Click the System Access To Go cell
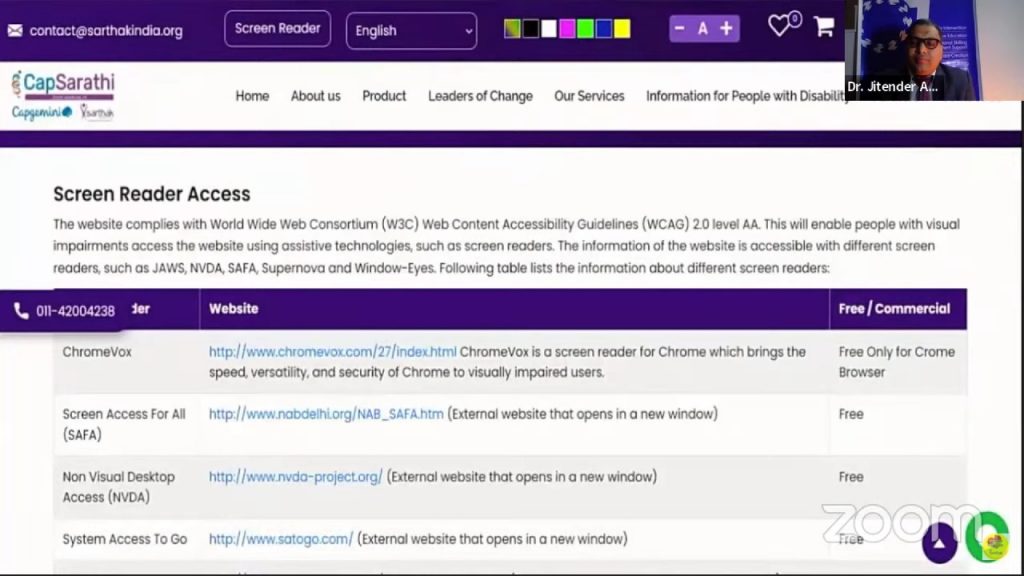This screenshot has height=576, width=1024. click(127, 539)
